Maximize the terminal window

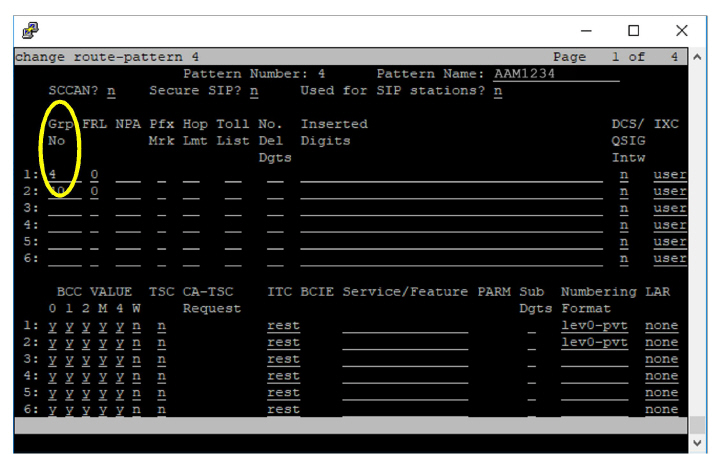(634, 31)
